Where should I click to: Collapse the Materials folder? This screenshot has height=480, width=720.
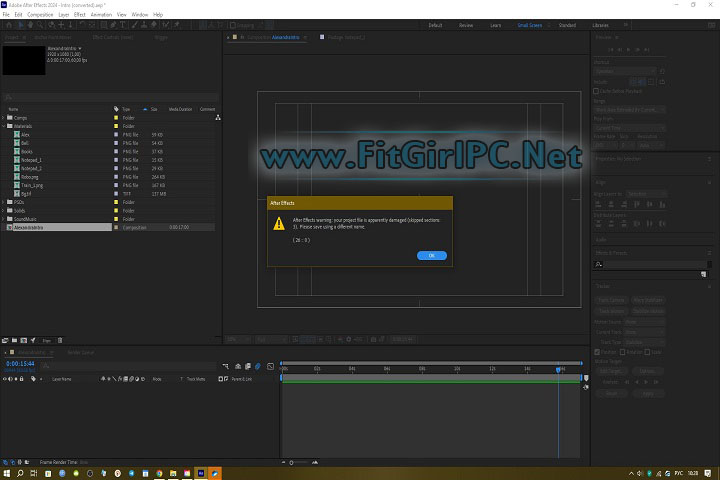pyautogui.click(x=4, y=126)
